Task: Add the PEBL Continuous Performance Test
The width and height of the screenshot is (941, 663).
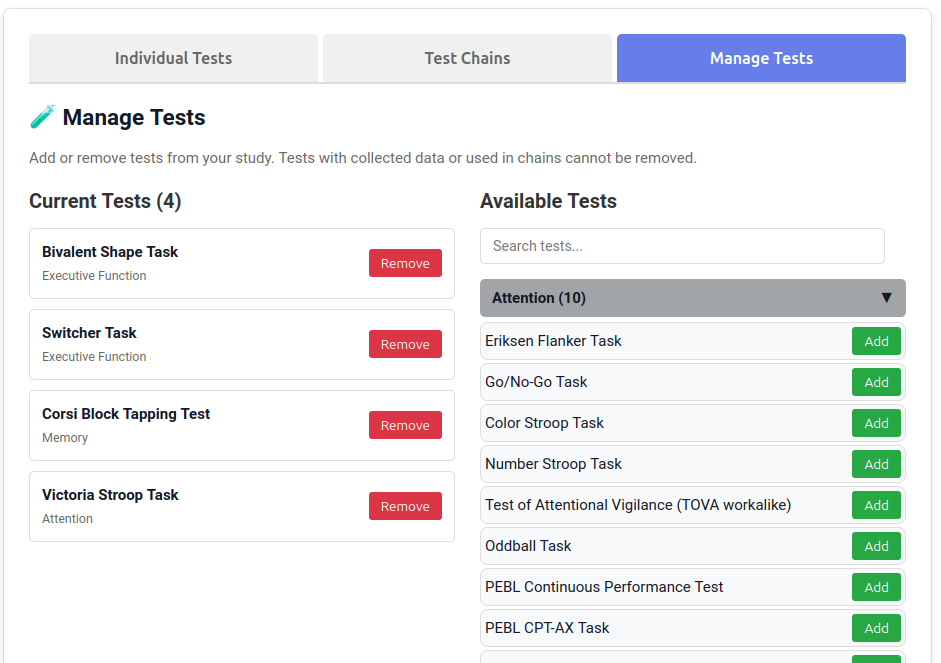Action: (x=876, y=587)
